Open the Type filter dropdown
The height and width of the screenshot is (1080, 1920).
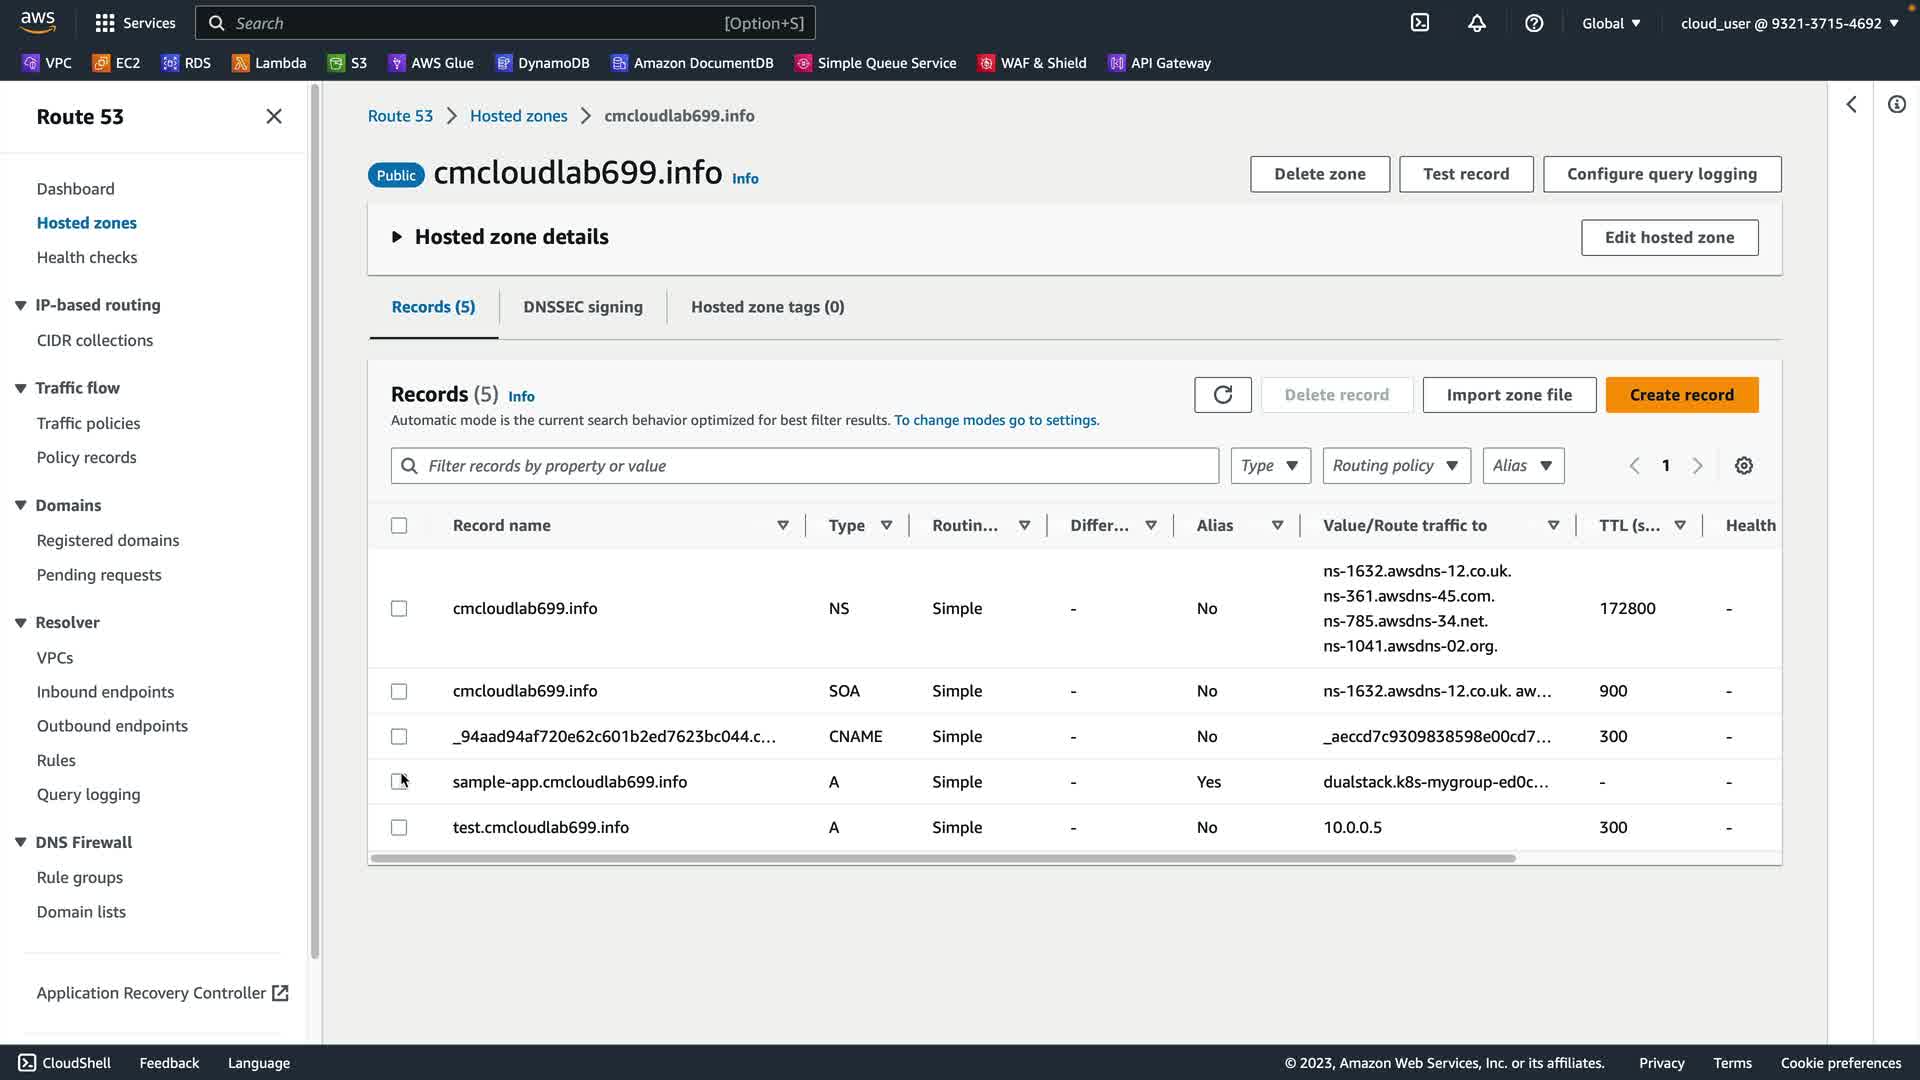pyautogui.click(x=1270, y=466)
